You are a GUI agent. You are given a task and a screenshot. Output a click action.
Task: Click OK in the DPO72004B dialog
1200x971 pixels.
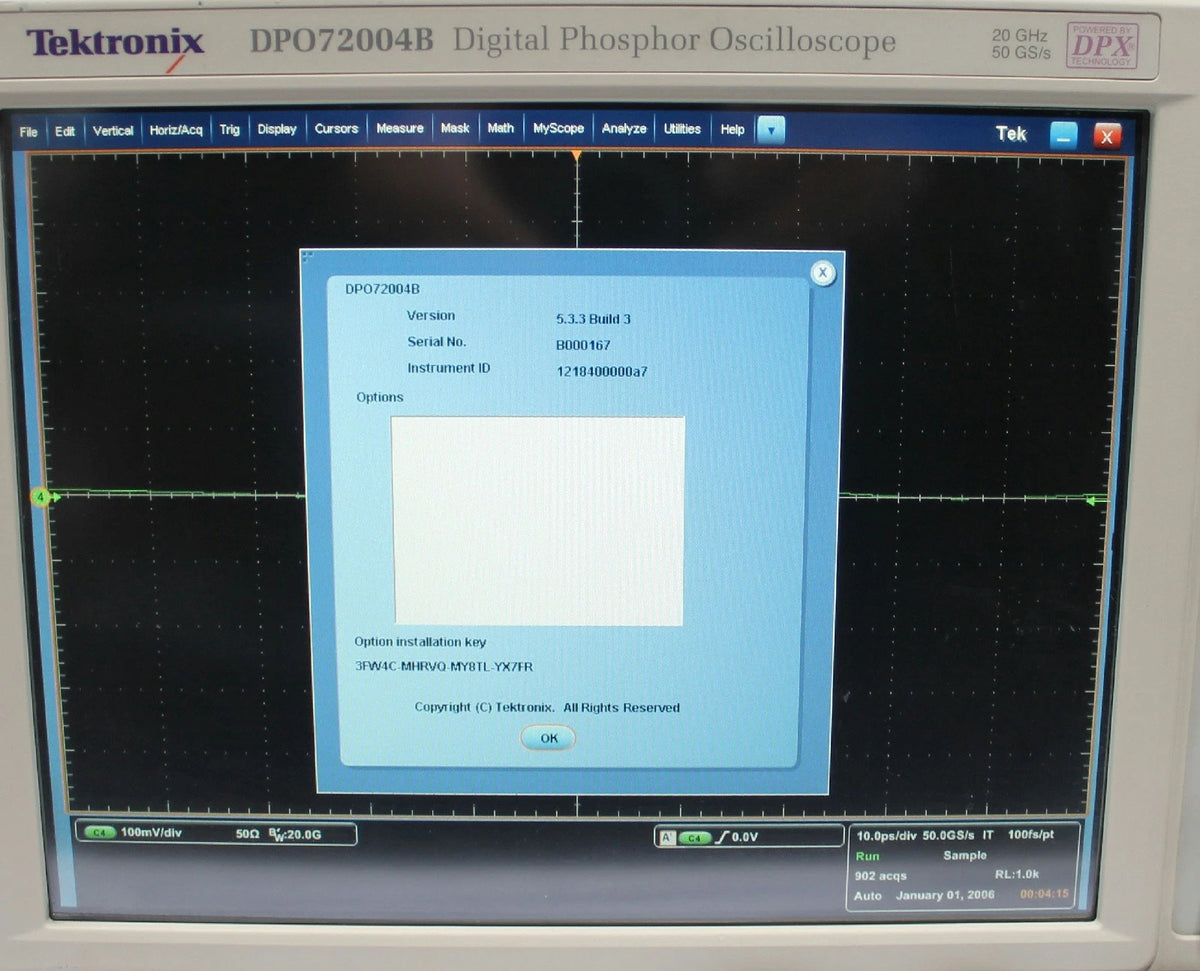coord(548,738)
